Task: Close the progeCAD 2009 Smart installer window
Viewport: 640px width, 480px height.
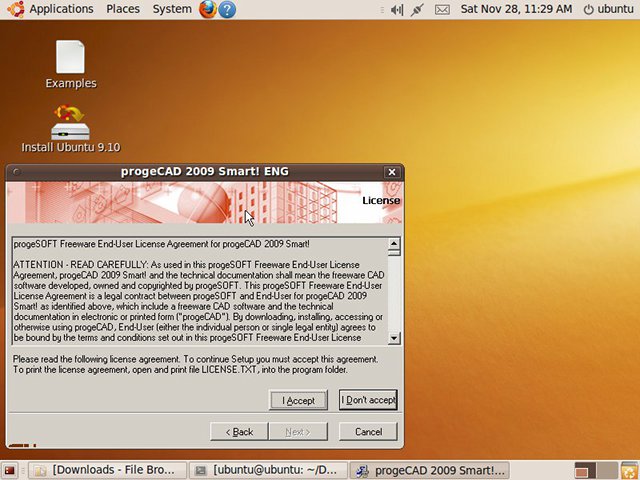Action: [x=392, y=172]
